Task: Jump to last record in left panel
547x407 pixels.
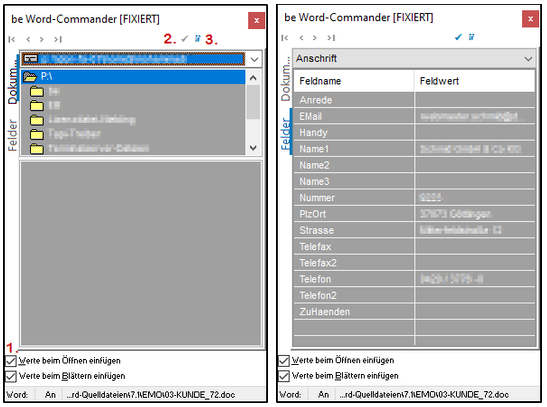Action: click(58, 39)
